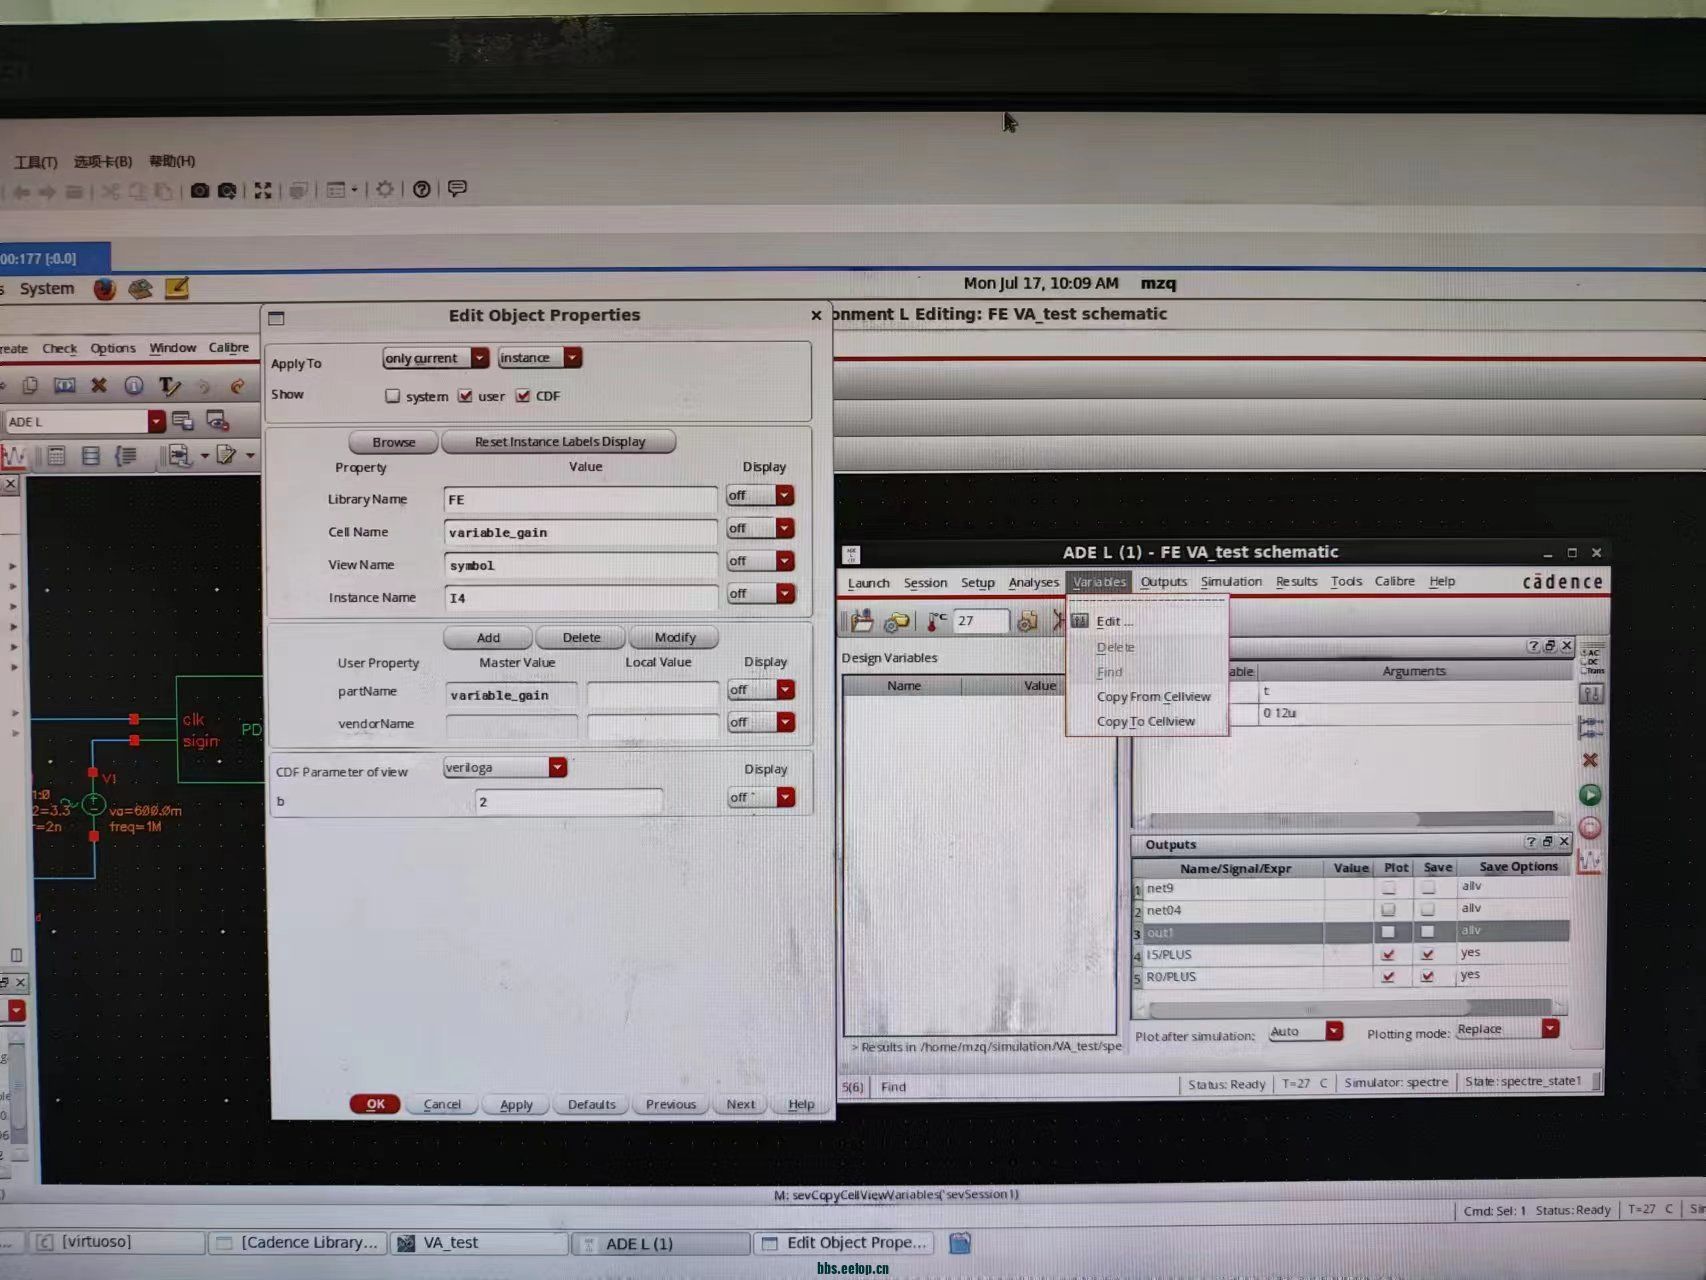Click the info properties icon in Virtuoso toolbar
Screen dimensions: 1706x1280
[133, 385]
